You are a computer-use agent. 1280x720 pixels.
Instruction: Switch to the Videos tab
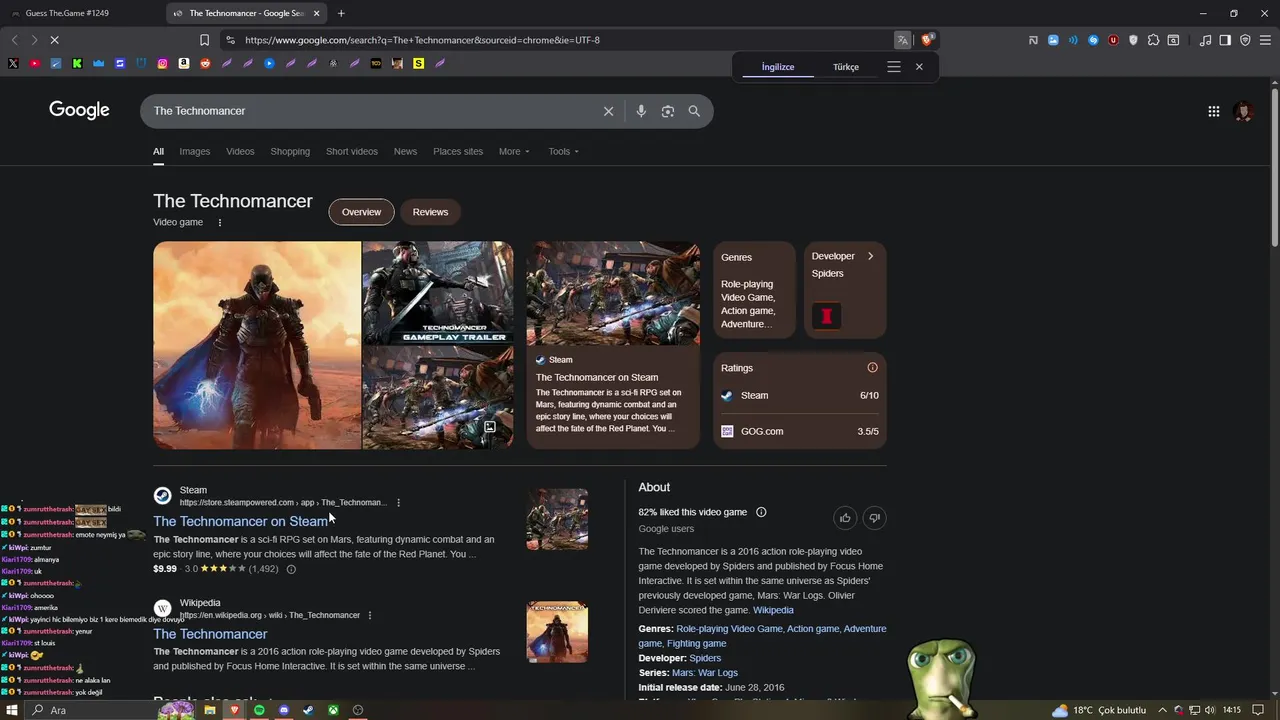[x=240, y=152]
